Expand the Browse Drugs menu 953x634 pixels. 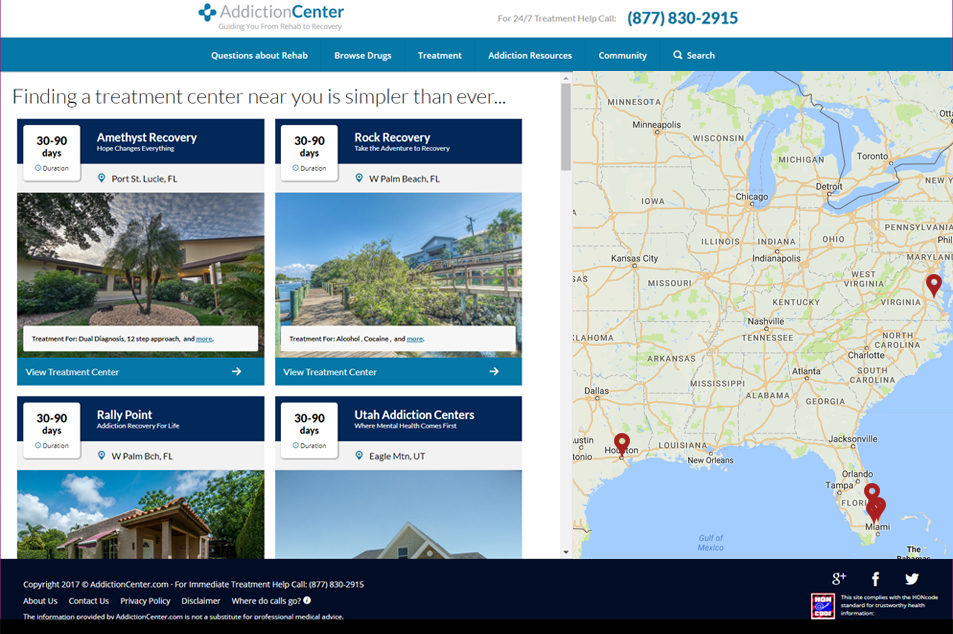(362, 56)
